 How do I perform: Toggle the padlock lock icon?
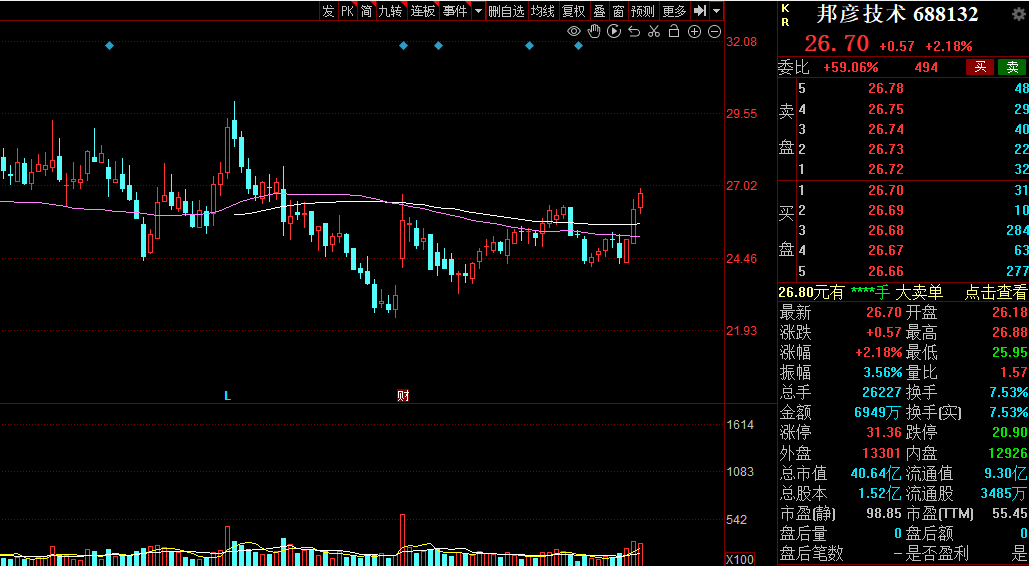[x=674, y=31]
